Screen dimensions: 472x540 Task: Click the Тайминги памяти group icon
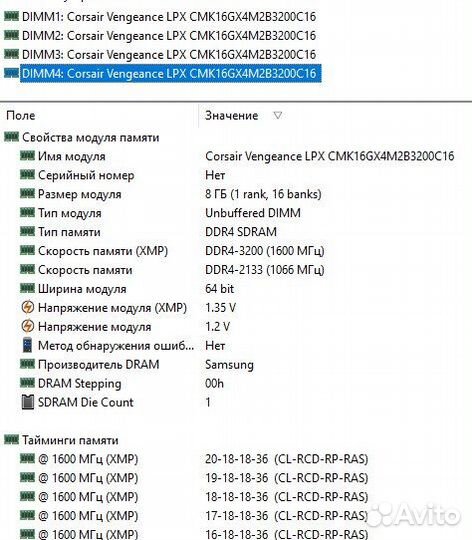[x=11, y=440]
